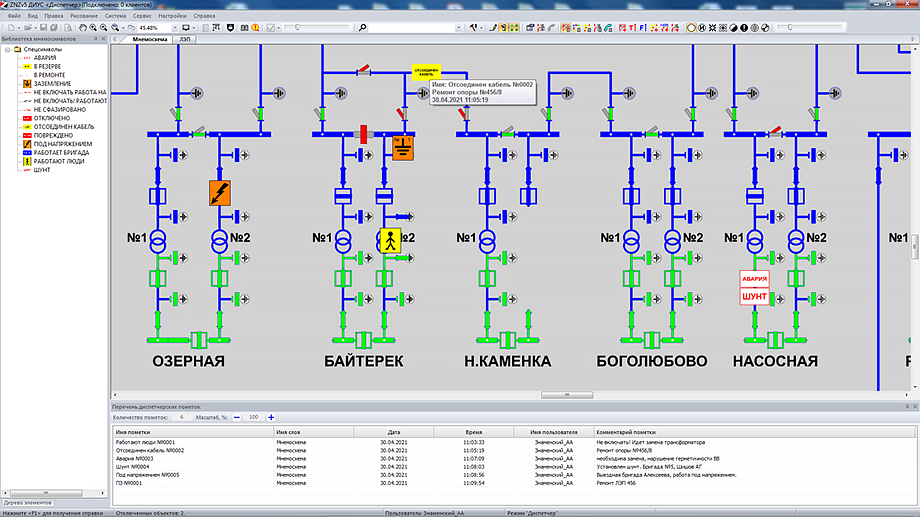This screenshot has width=920, height=517.
Task: Click the red АВАРИЯ marker at Насосная
Action: (753, 279)
